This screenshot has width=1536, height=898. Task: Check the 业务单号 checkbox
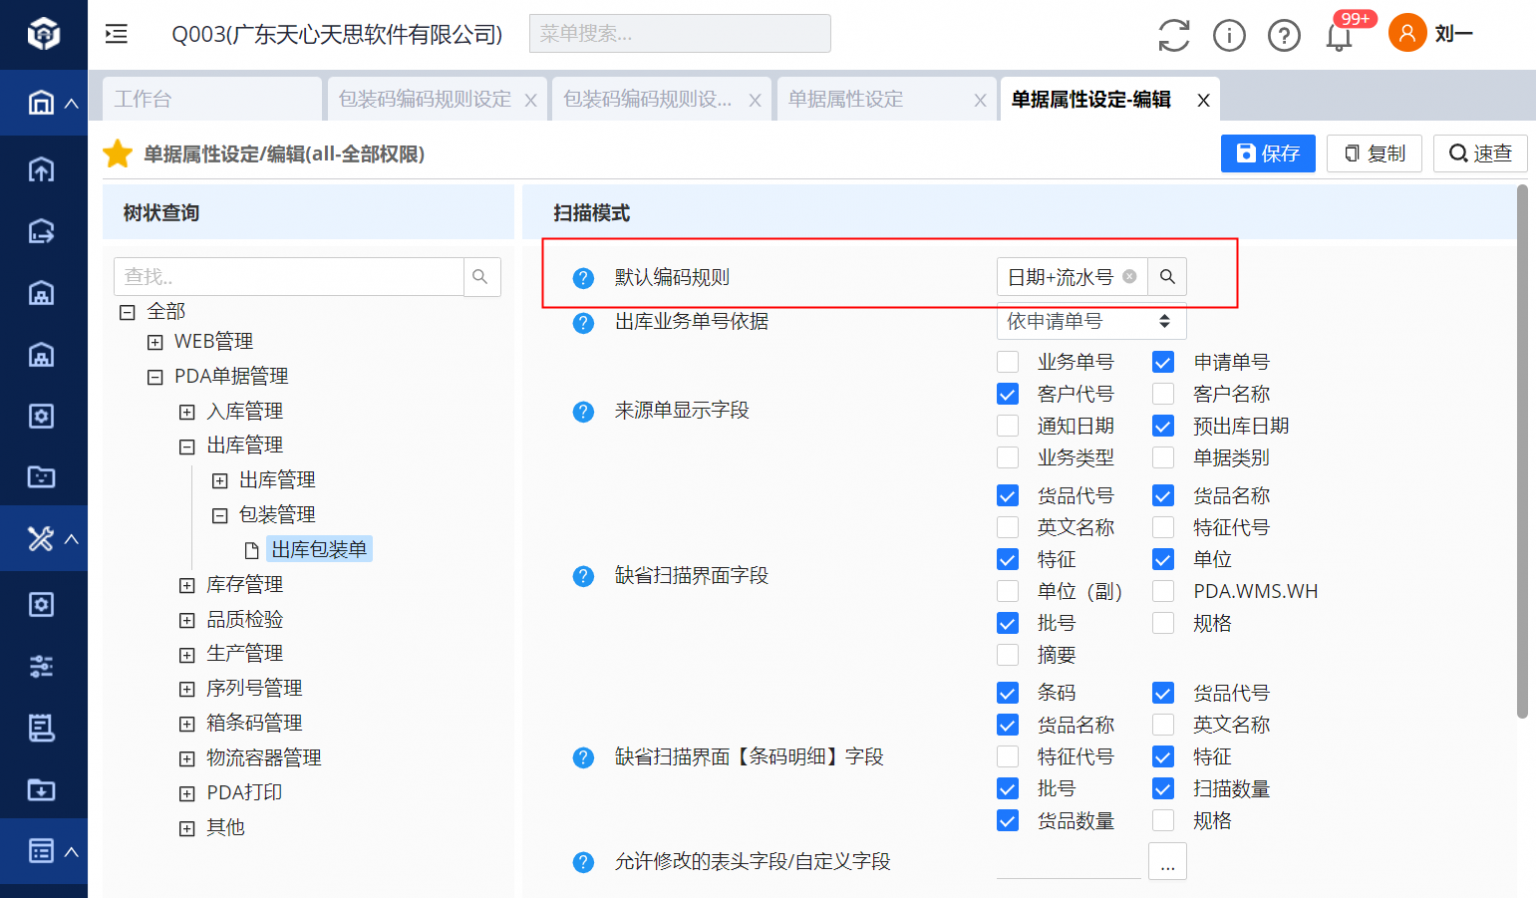[x=1008, y=362]
